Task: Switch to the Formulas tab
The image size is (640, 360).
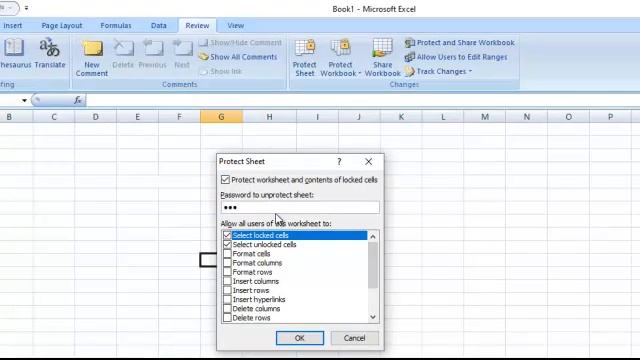Action: [116, 26]
